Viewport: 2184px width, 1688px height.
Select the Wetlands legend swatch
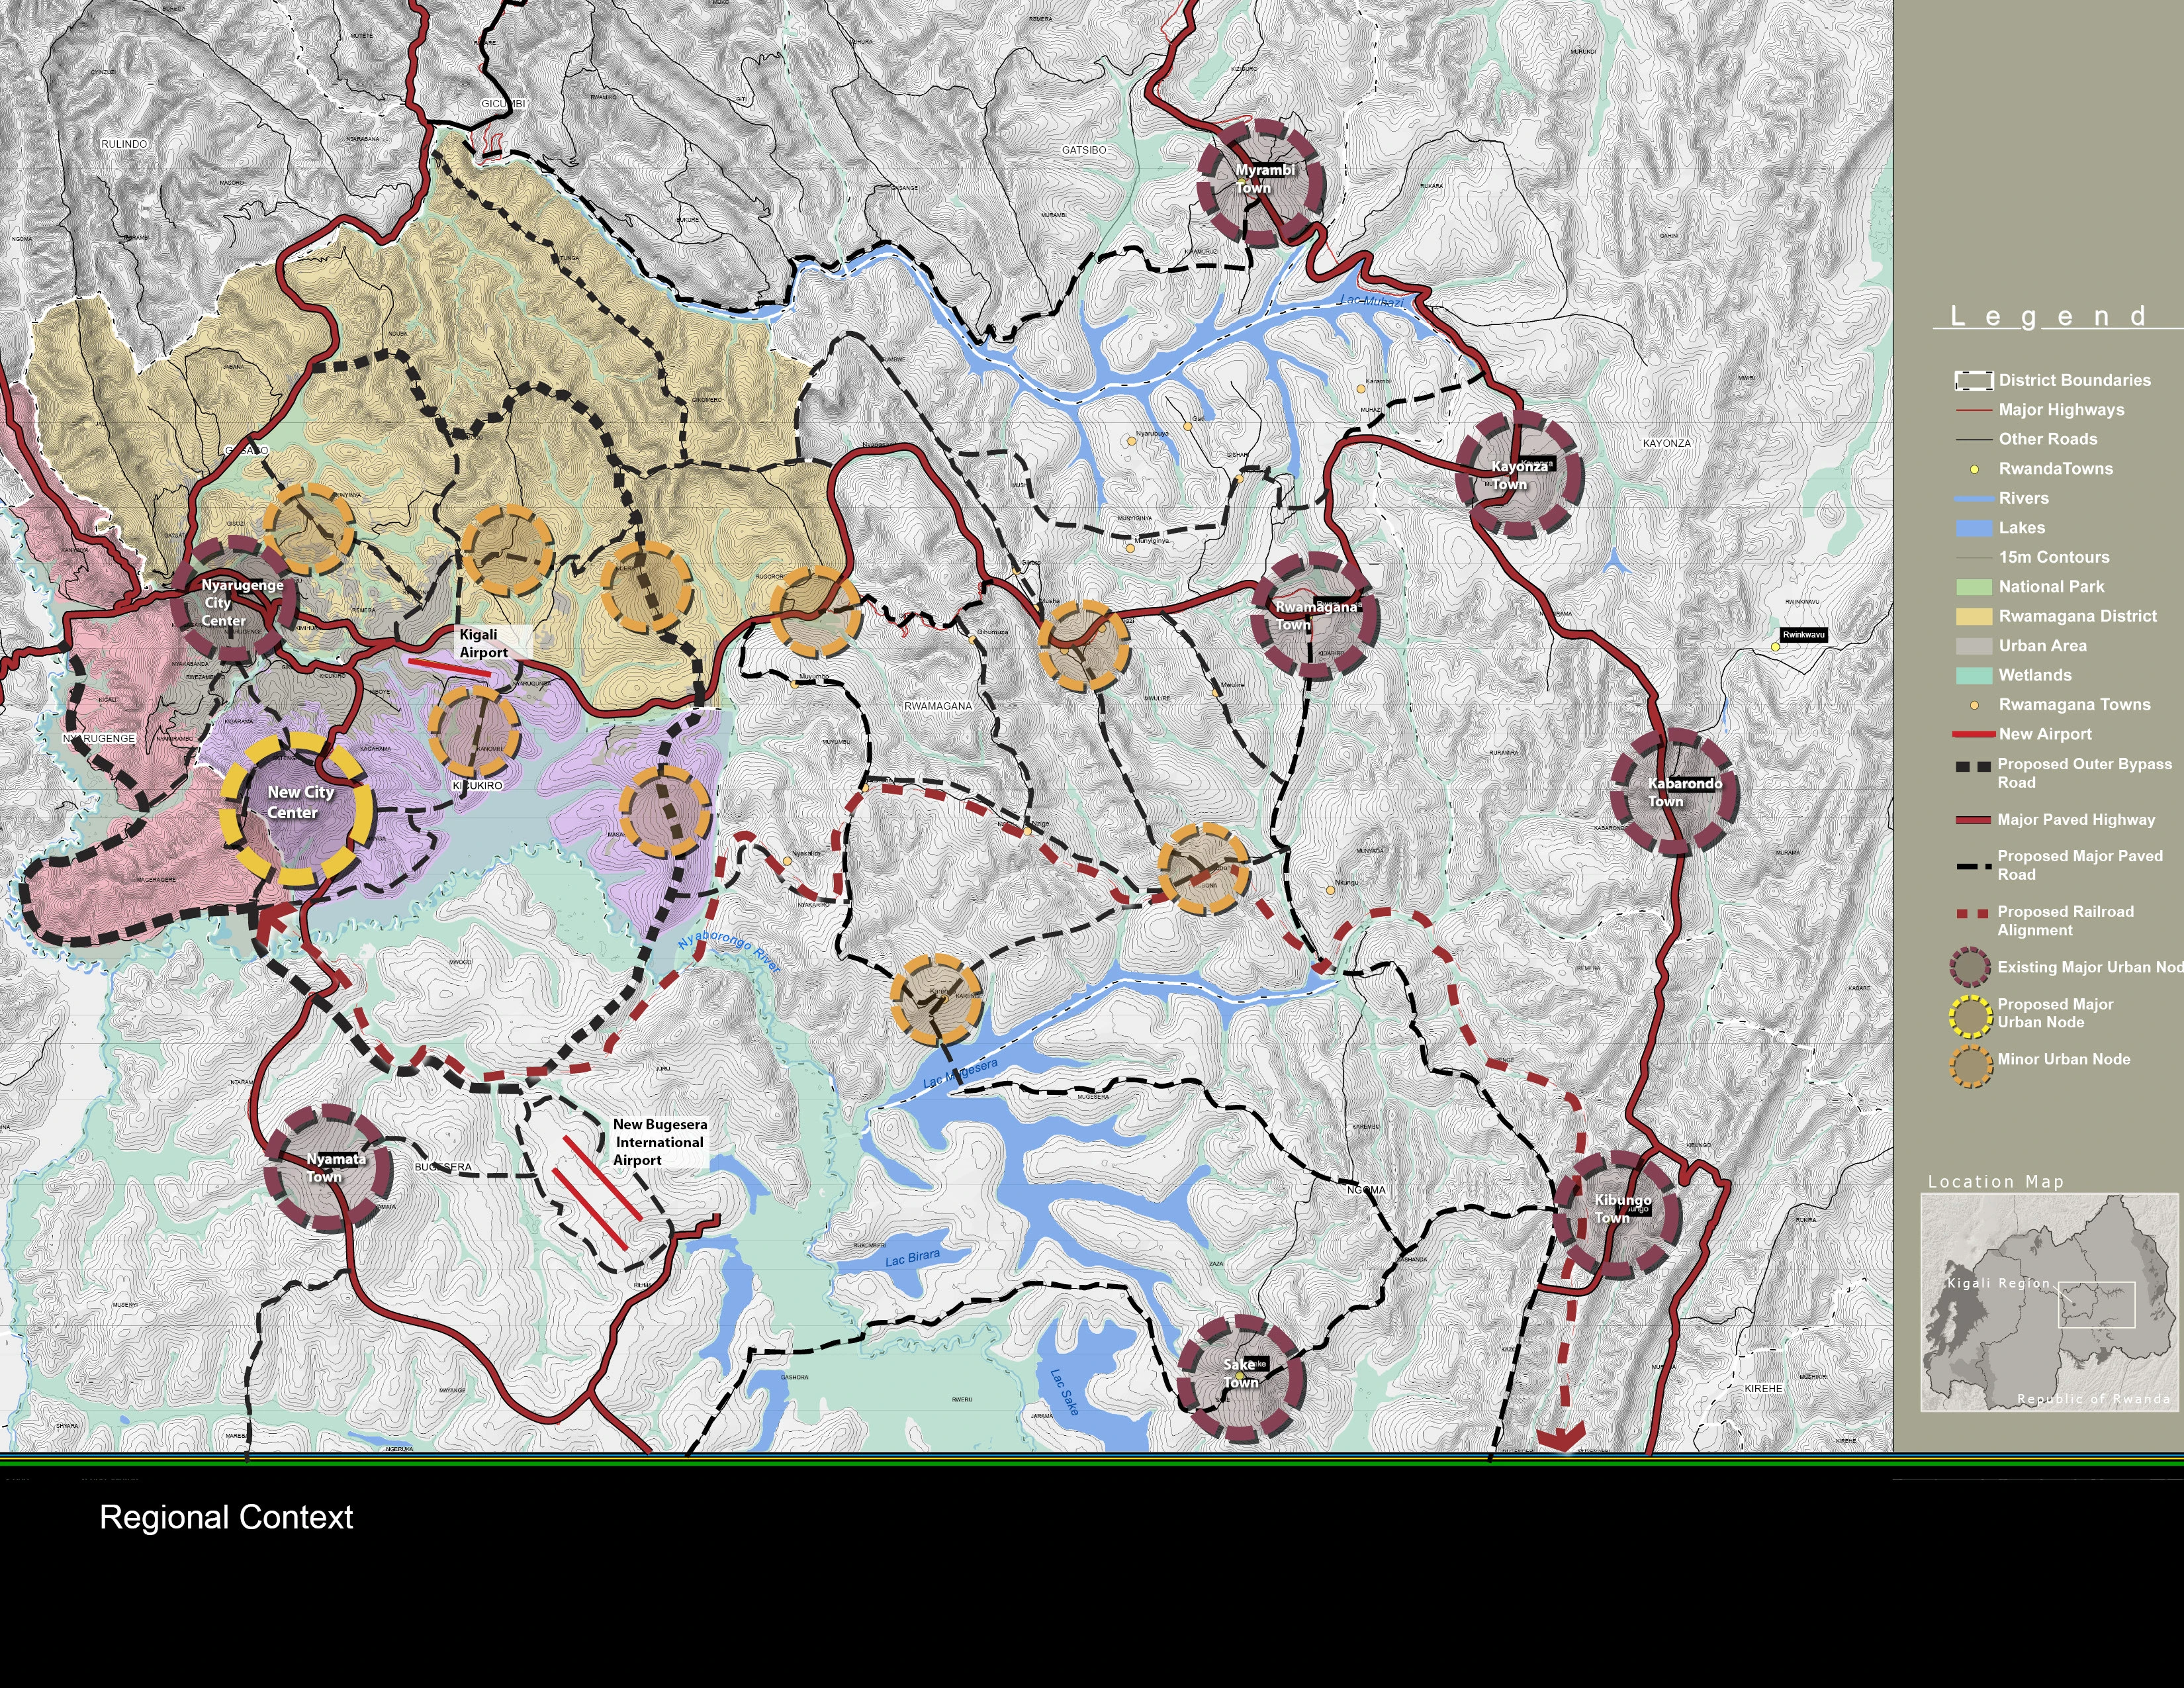pyautogui.click(x=1973, y=675)
